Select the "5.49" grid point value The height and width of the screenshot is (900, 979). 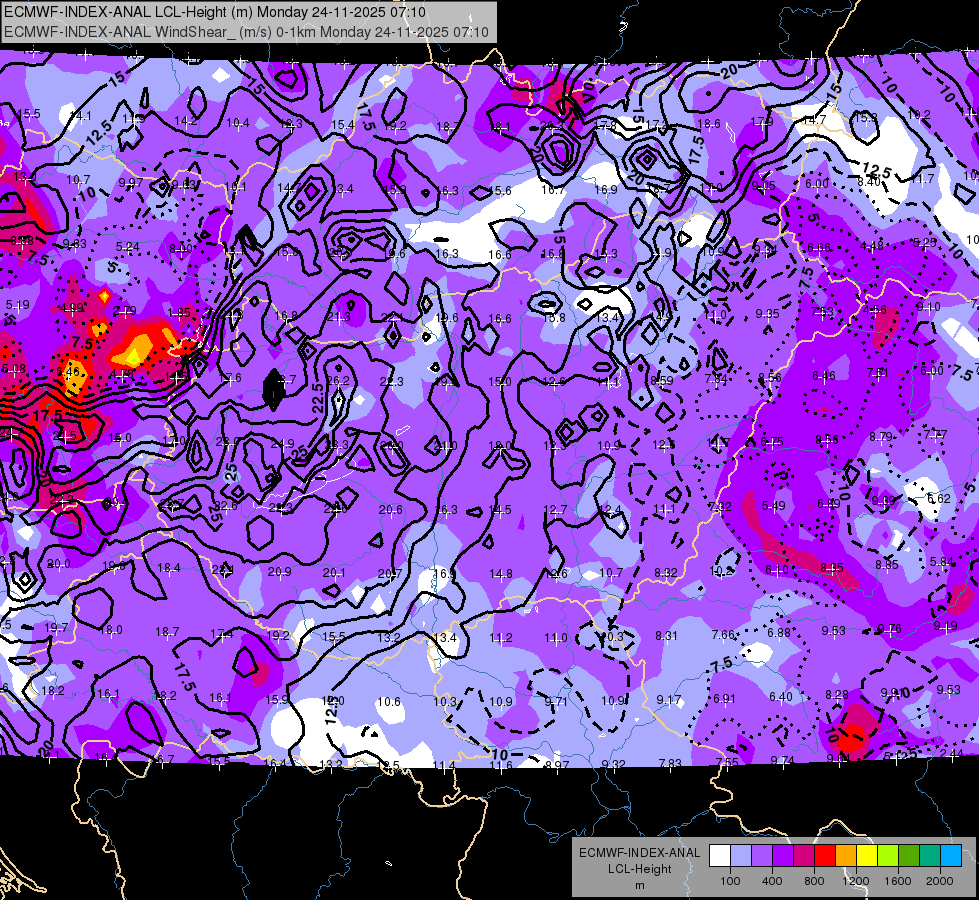tap(773, 505)
